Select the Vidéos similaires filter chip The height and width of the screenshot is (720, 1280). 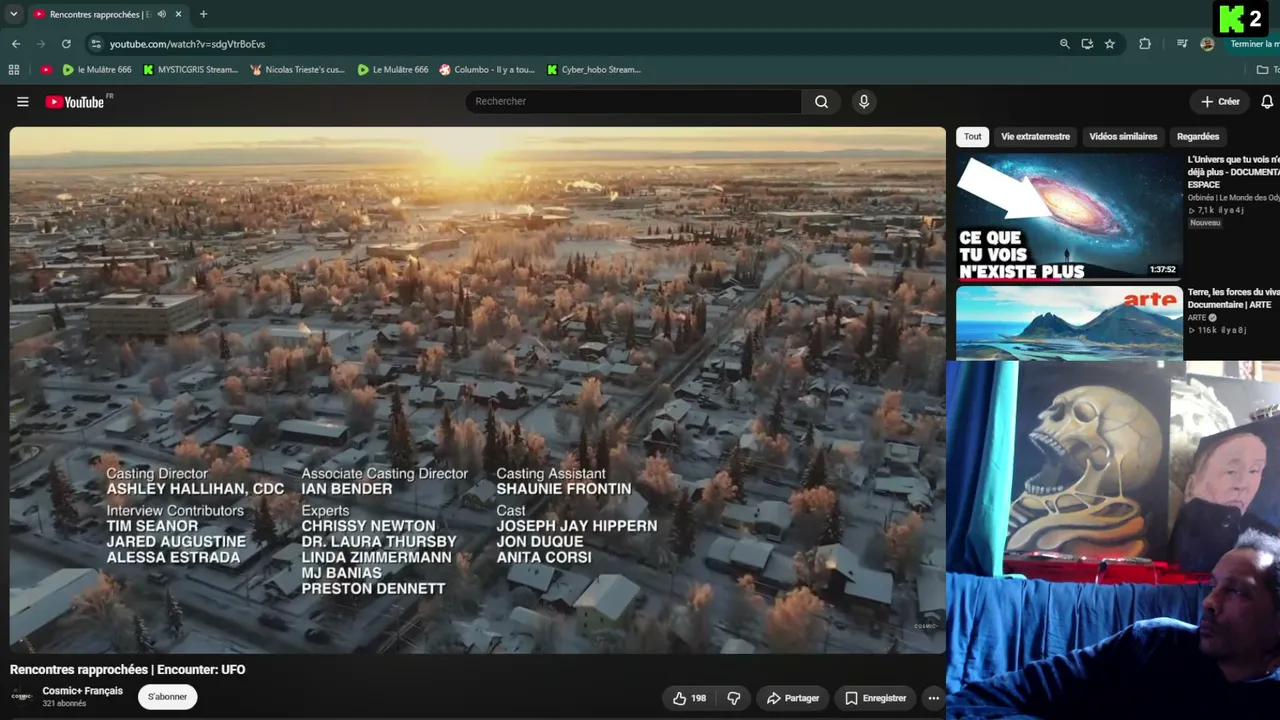[x=1123, y=136]
